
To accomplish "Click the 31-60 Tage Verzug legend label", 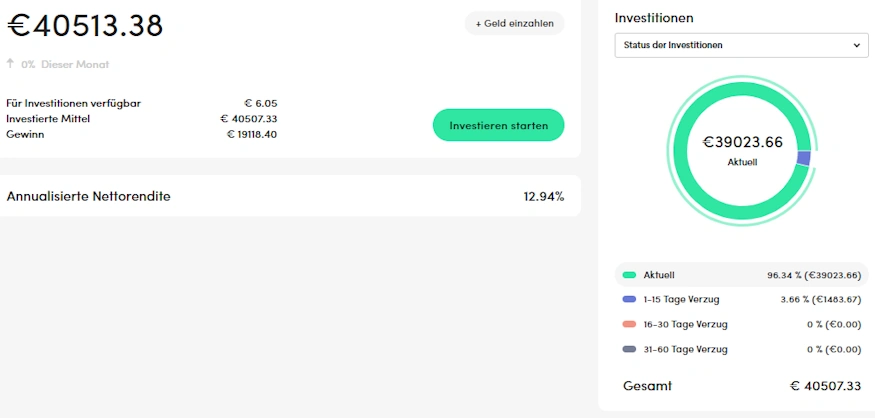I will pyautogui.click(x=685, y=349).
